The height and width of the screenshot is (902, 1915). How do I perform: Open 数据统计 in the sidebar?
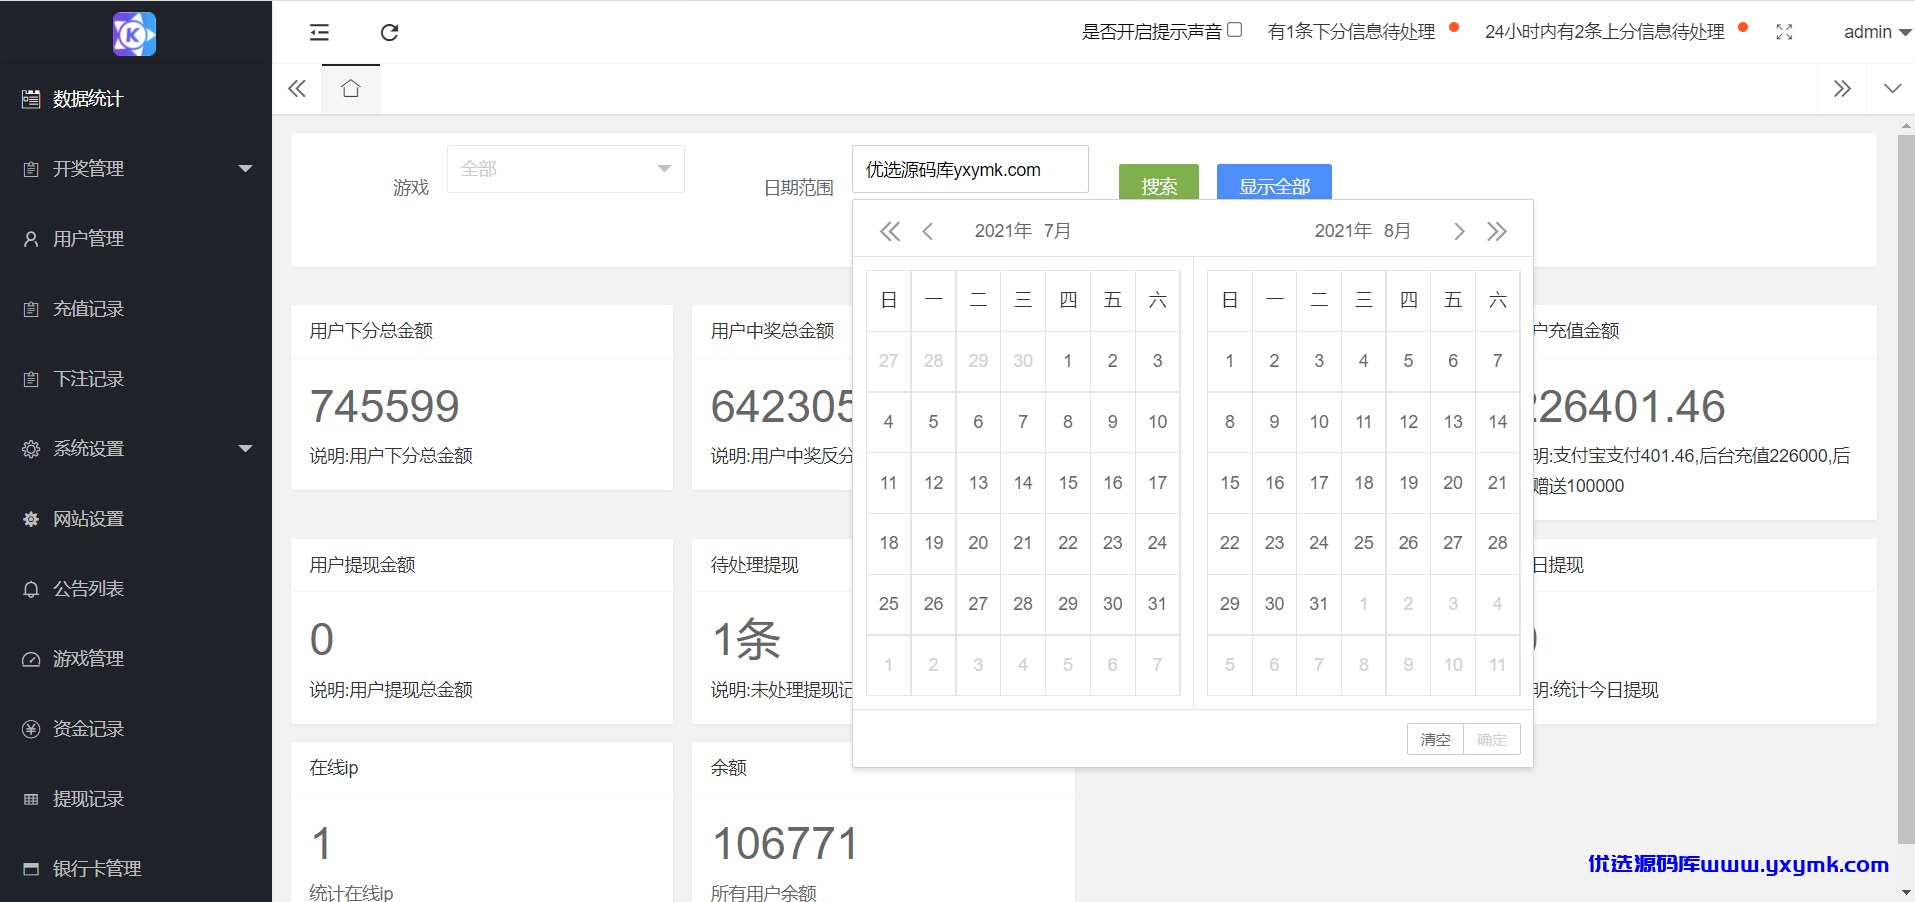tap(136, 99)
